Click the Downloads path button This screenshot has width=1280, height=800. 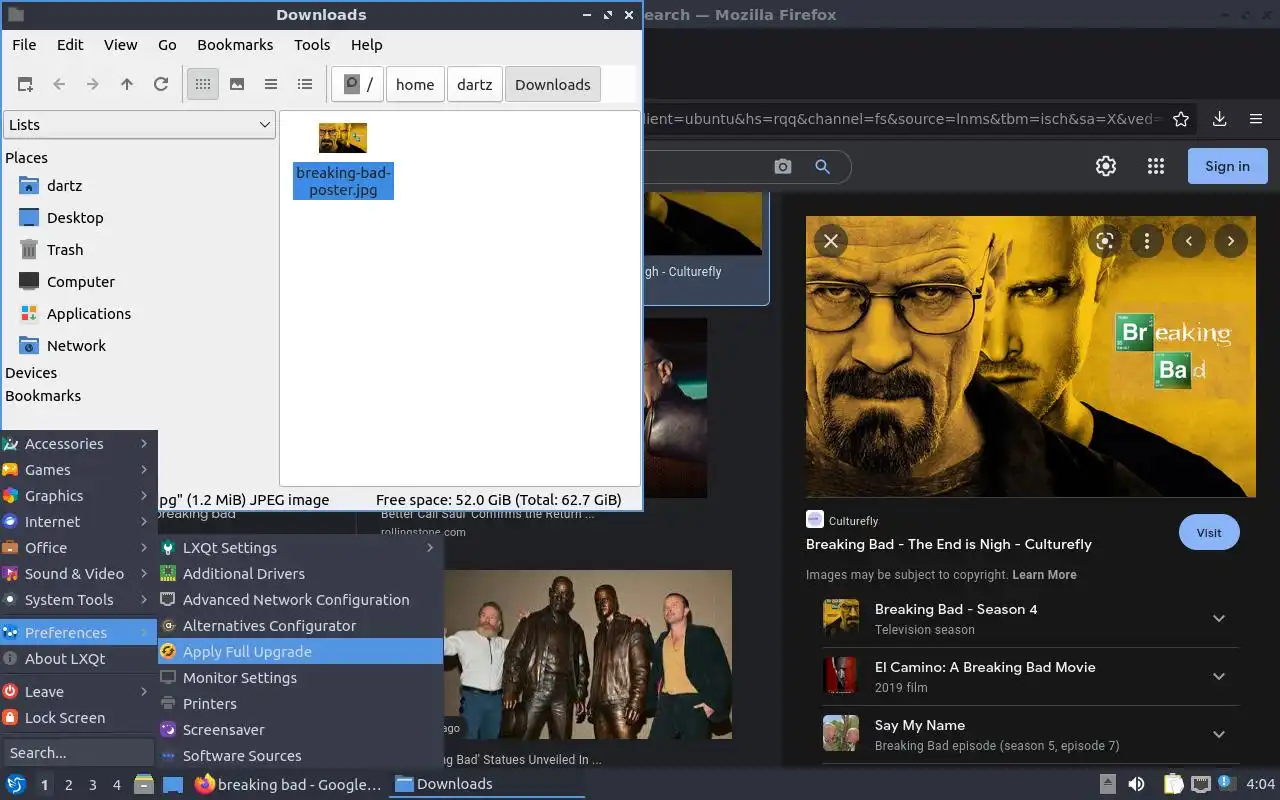tap(553, 85)
